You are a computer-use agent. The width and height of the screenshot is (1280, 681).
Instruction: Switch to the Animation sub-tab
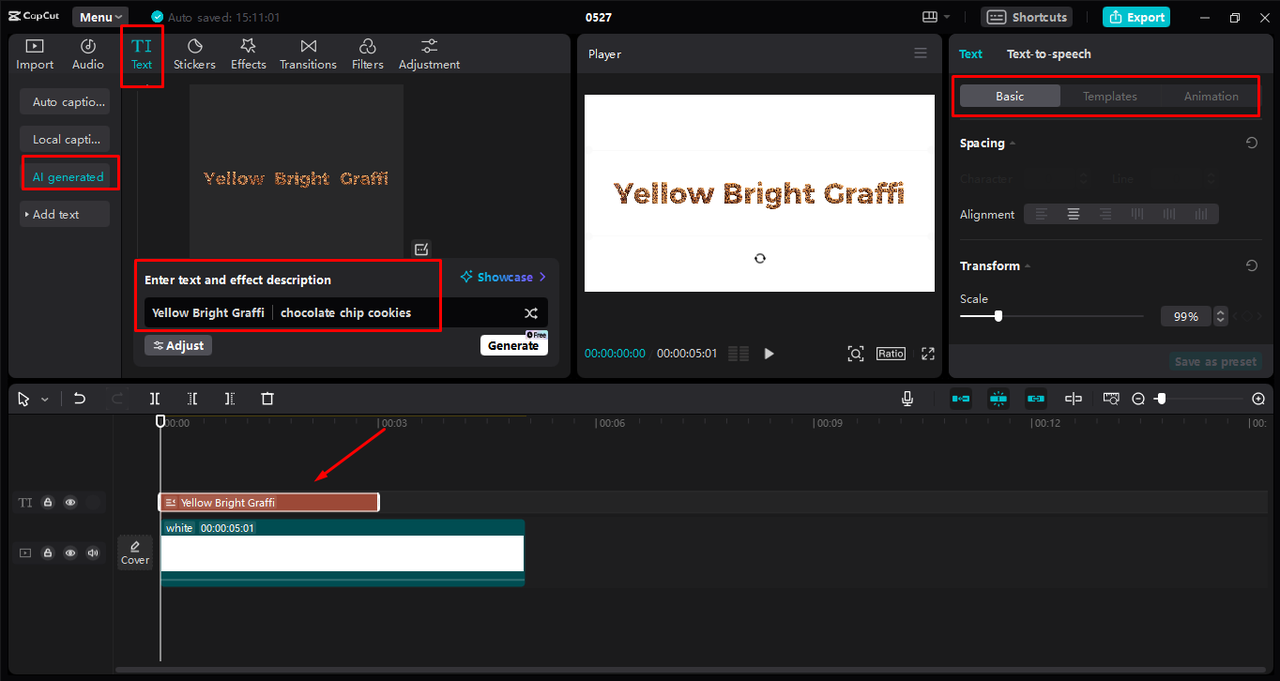1211,96
